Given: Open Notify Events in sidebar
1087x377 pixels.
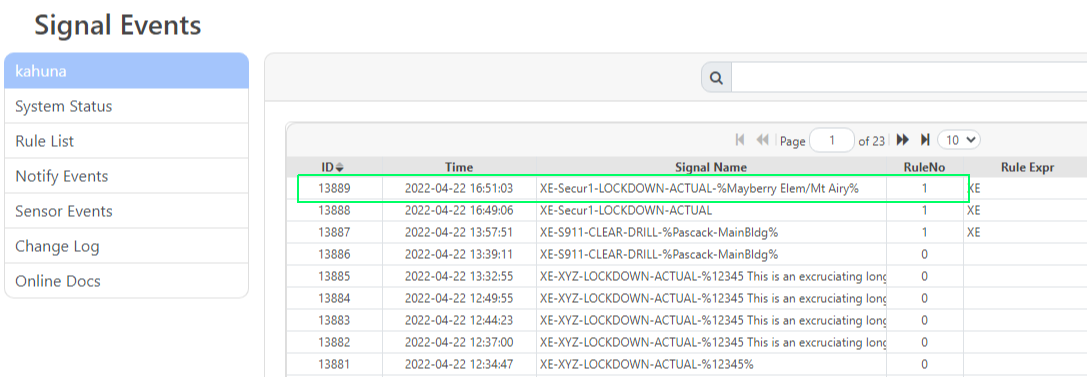Looking at the screenshot, I should (x=126, y=176).
